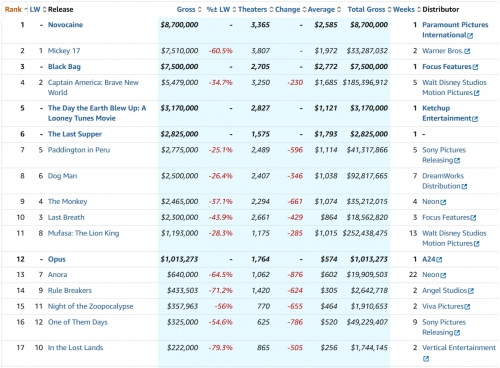Click external link icon under Vertical Entertainment

[426, 359]
